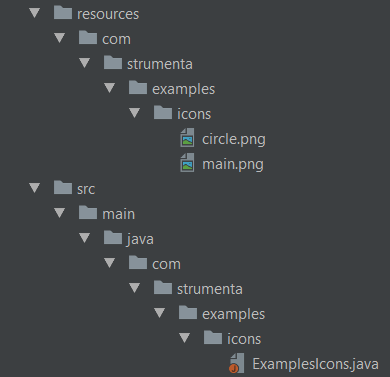This screenshot has width=390, height=377.
Task: Select the icons folder label under src
Action: point(244,339)
